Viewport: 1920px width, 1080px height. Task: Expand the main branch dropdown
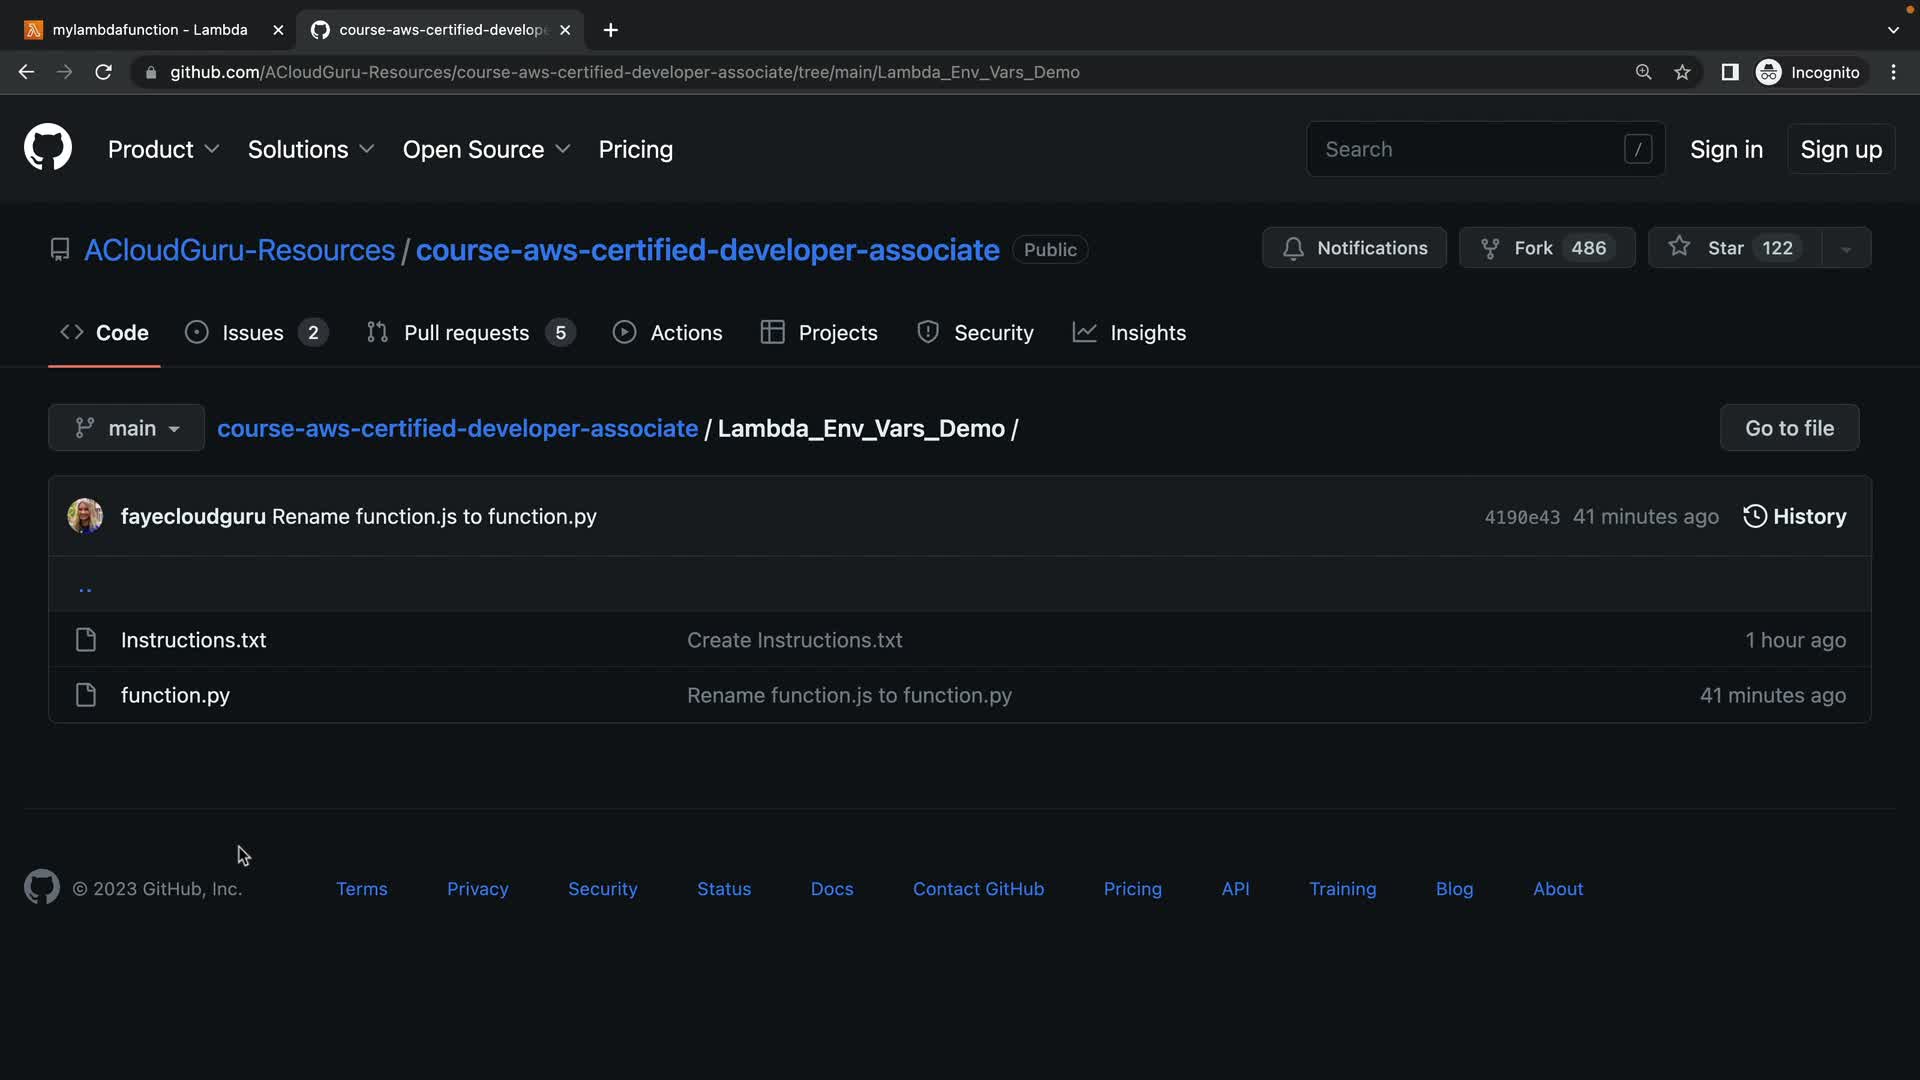127,428
